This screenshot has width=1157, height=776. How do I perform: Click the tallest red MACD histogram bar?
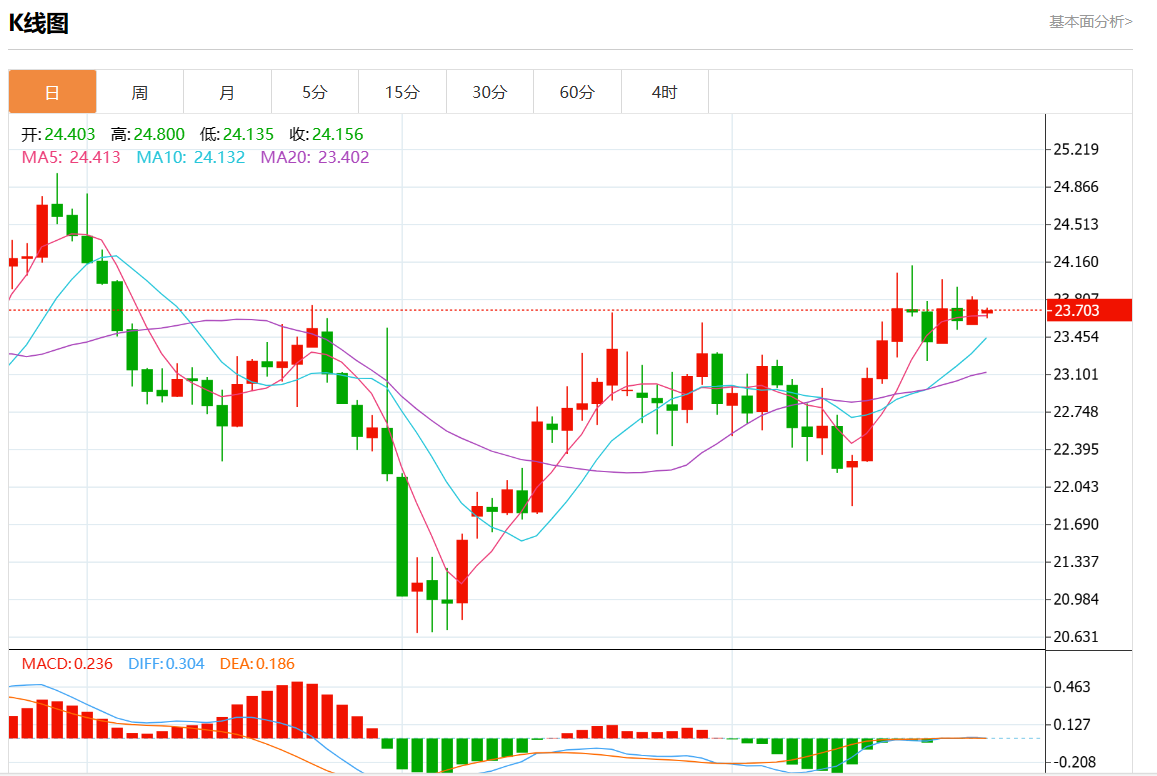pyautogui.click(x=297, y=710)
